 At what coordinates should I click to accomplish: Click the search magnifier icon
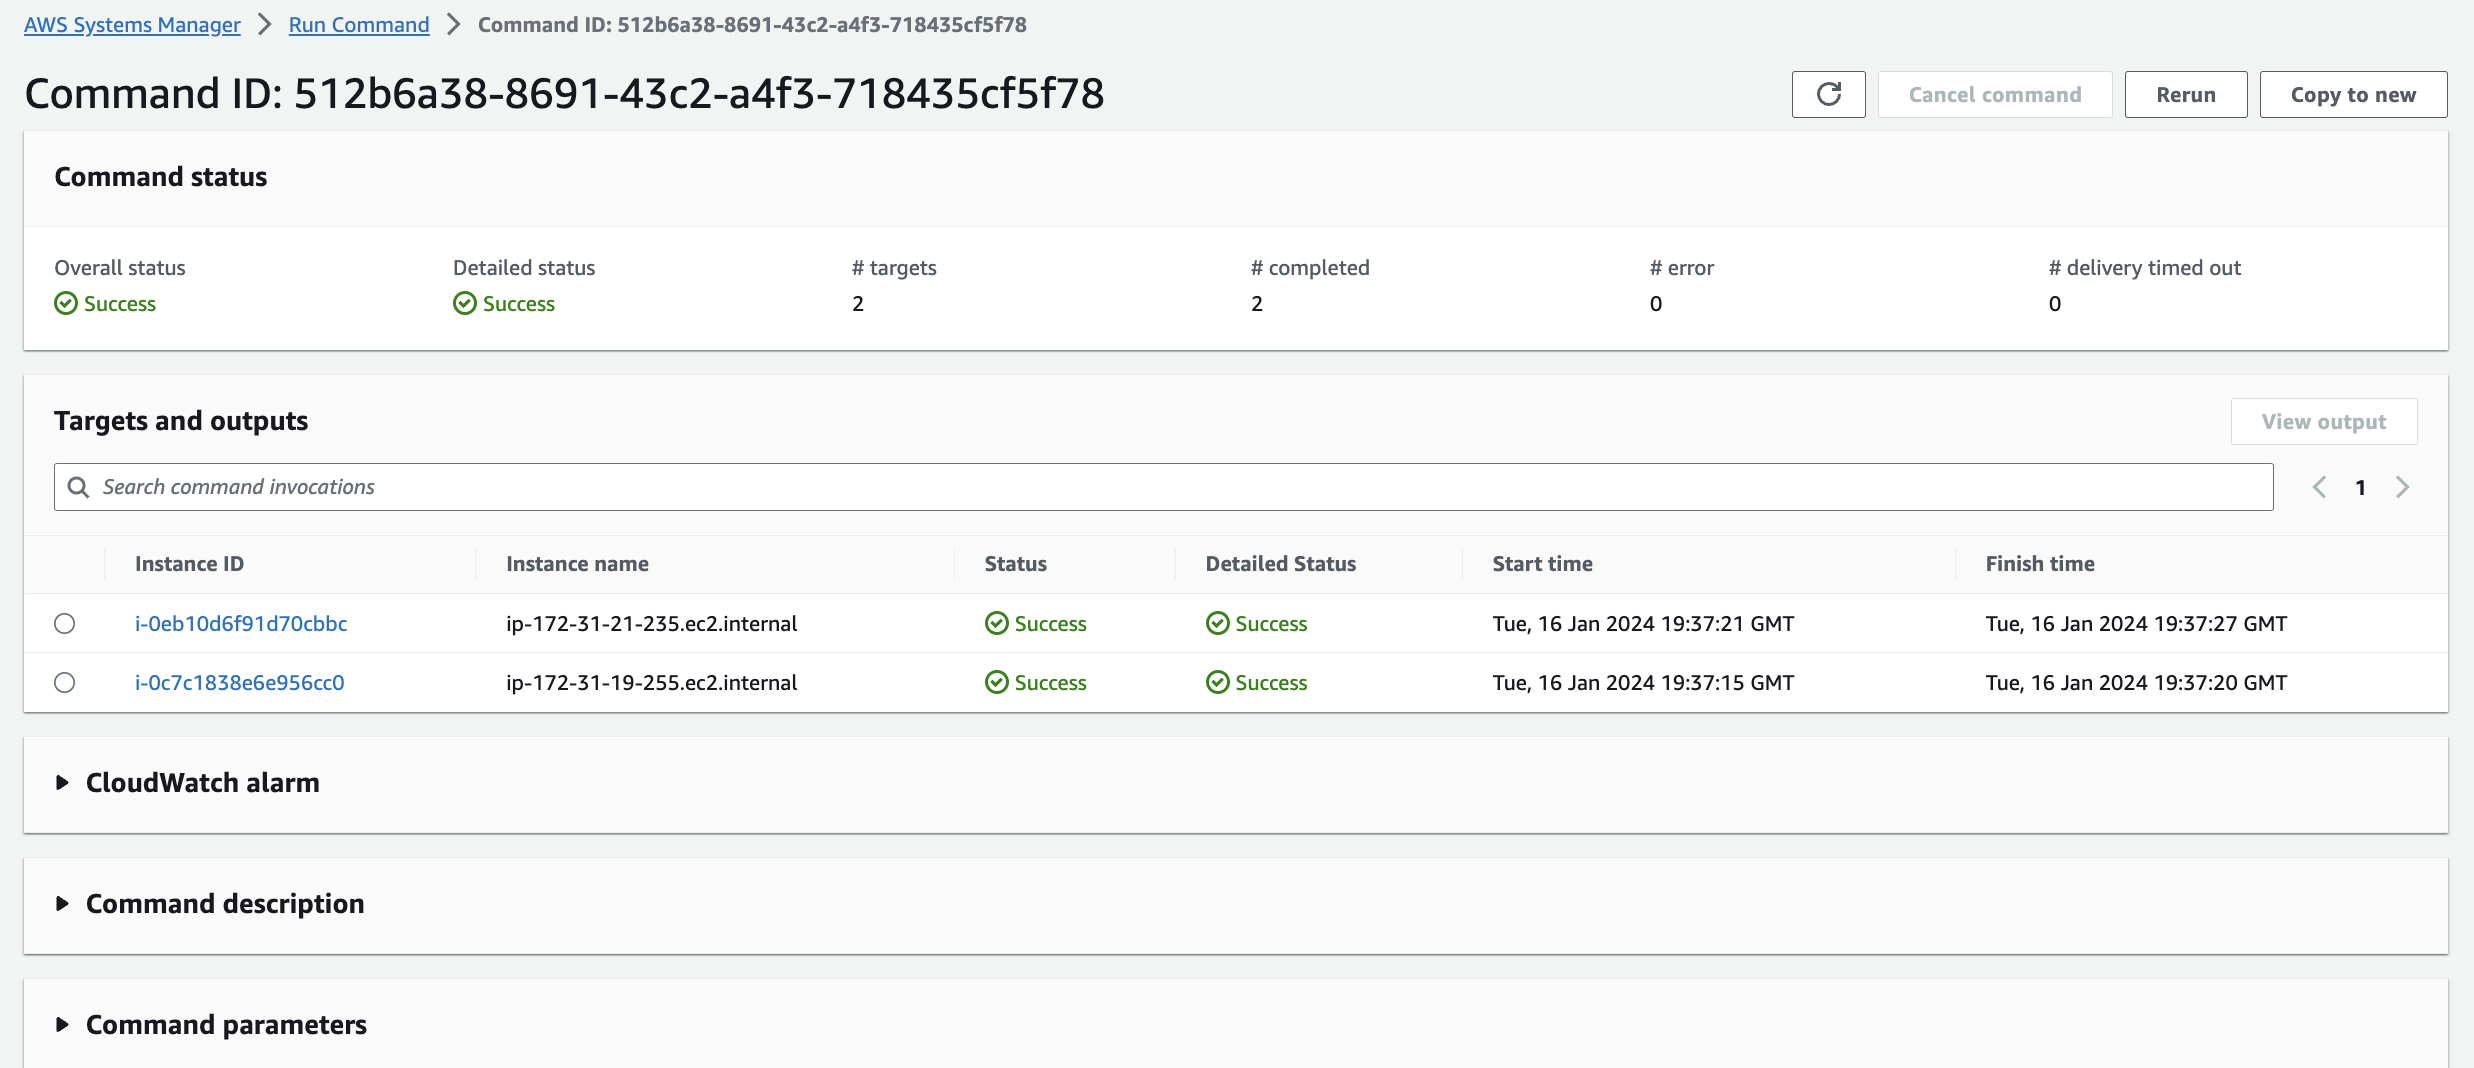coord(78,487)
